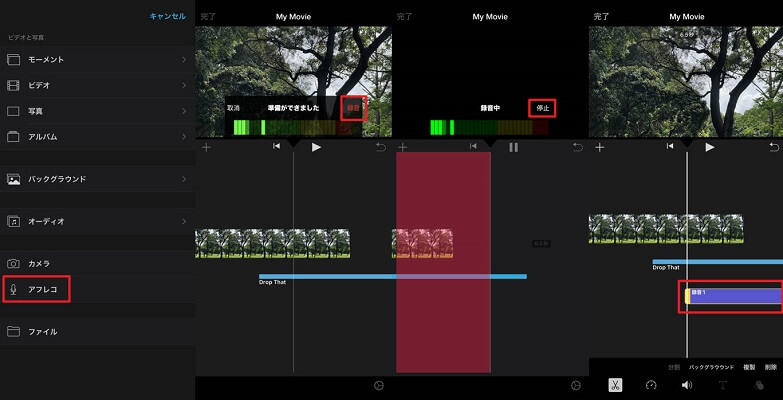The height and width of the screenshot is (400, 783).
Task: Tap 削除 to delete the clip
Action: click(x=771, y=367)
